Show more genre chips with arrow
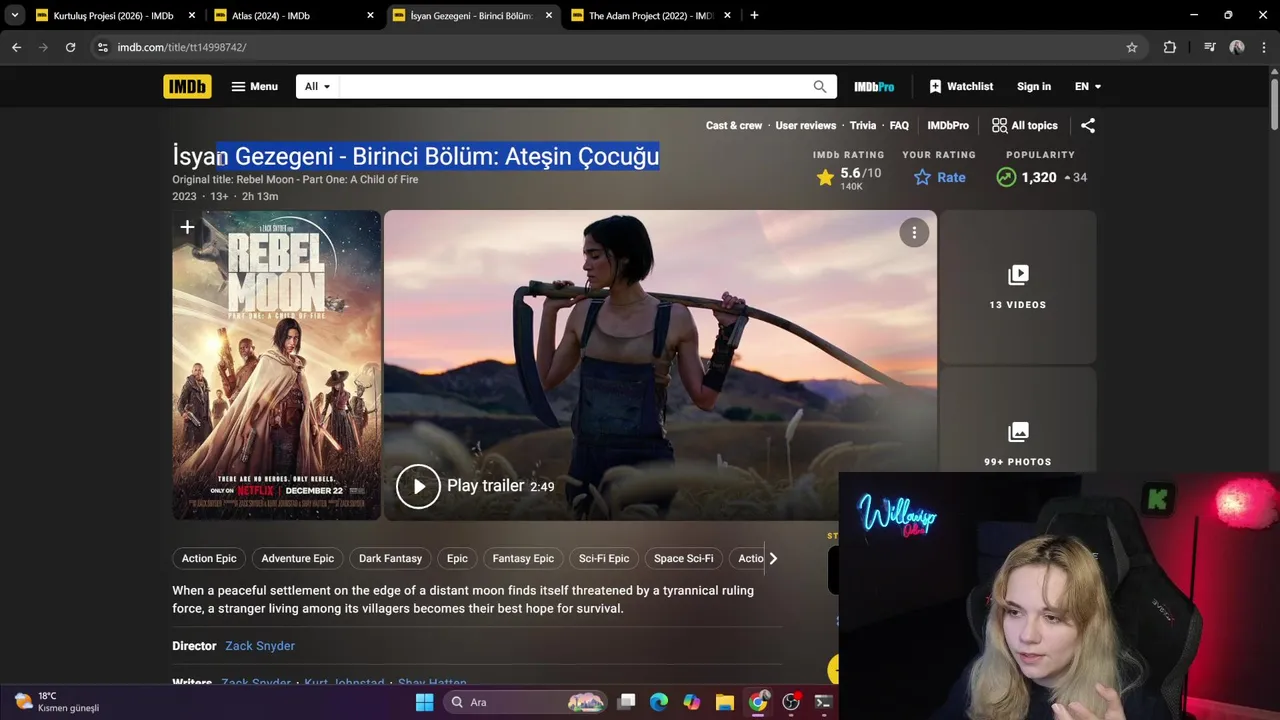1280x720 pixels. tap(772, 559)
